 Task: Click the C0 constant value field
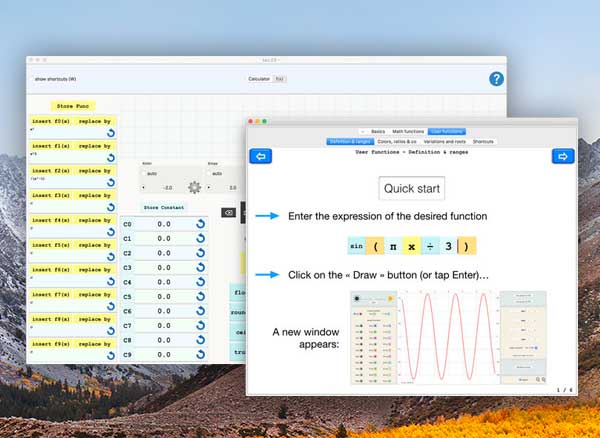(x=164, y=224)
